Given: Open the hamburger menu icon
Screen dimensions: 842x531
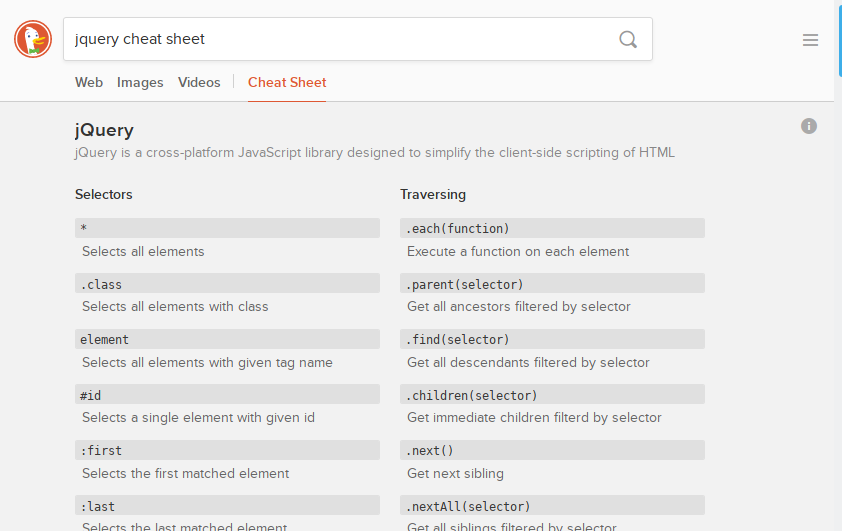Looking at the screenshot, I should (810, 40).
